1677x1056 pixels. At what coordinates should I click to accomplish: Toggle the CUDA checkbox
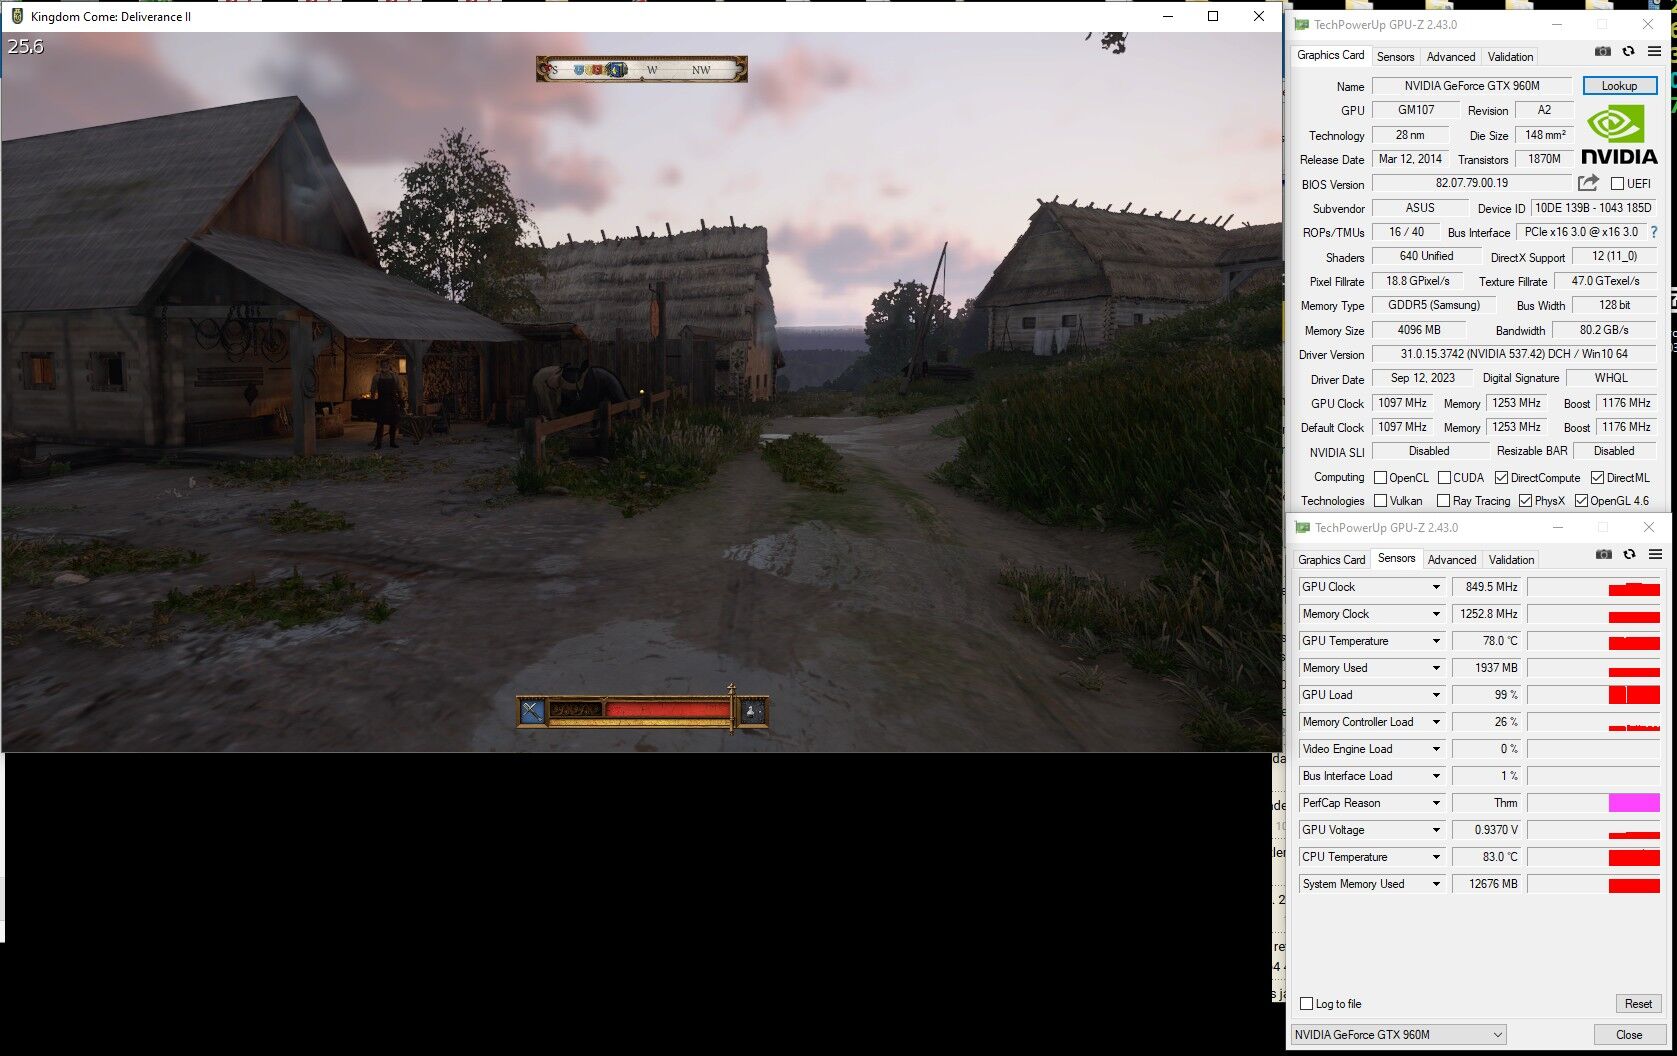1444,478
